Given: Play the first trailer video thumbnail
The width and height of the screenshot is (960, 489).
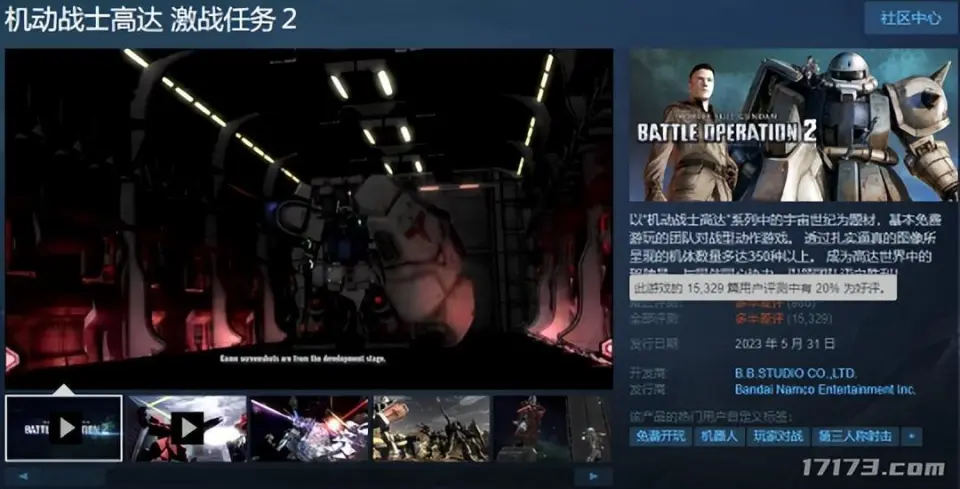Looking at the screenshot, I should (64, 428).
